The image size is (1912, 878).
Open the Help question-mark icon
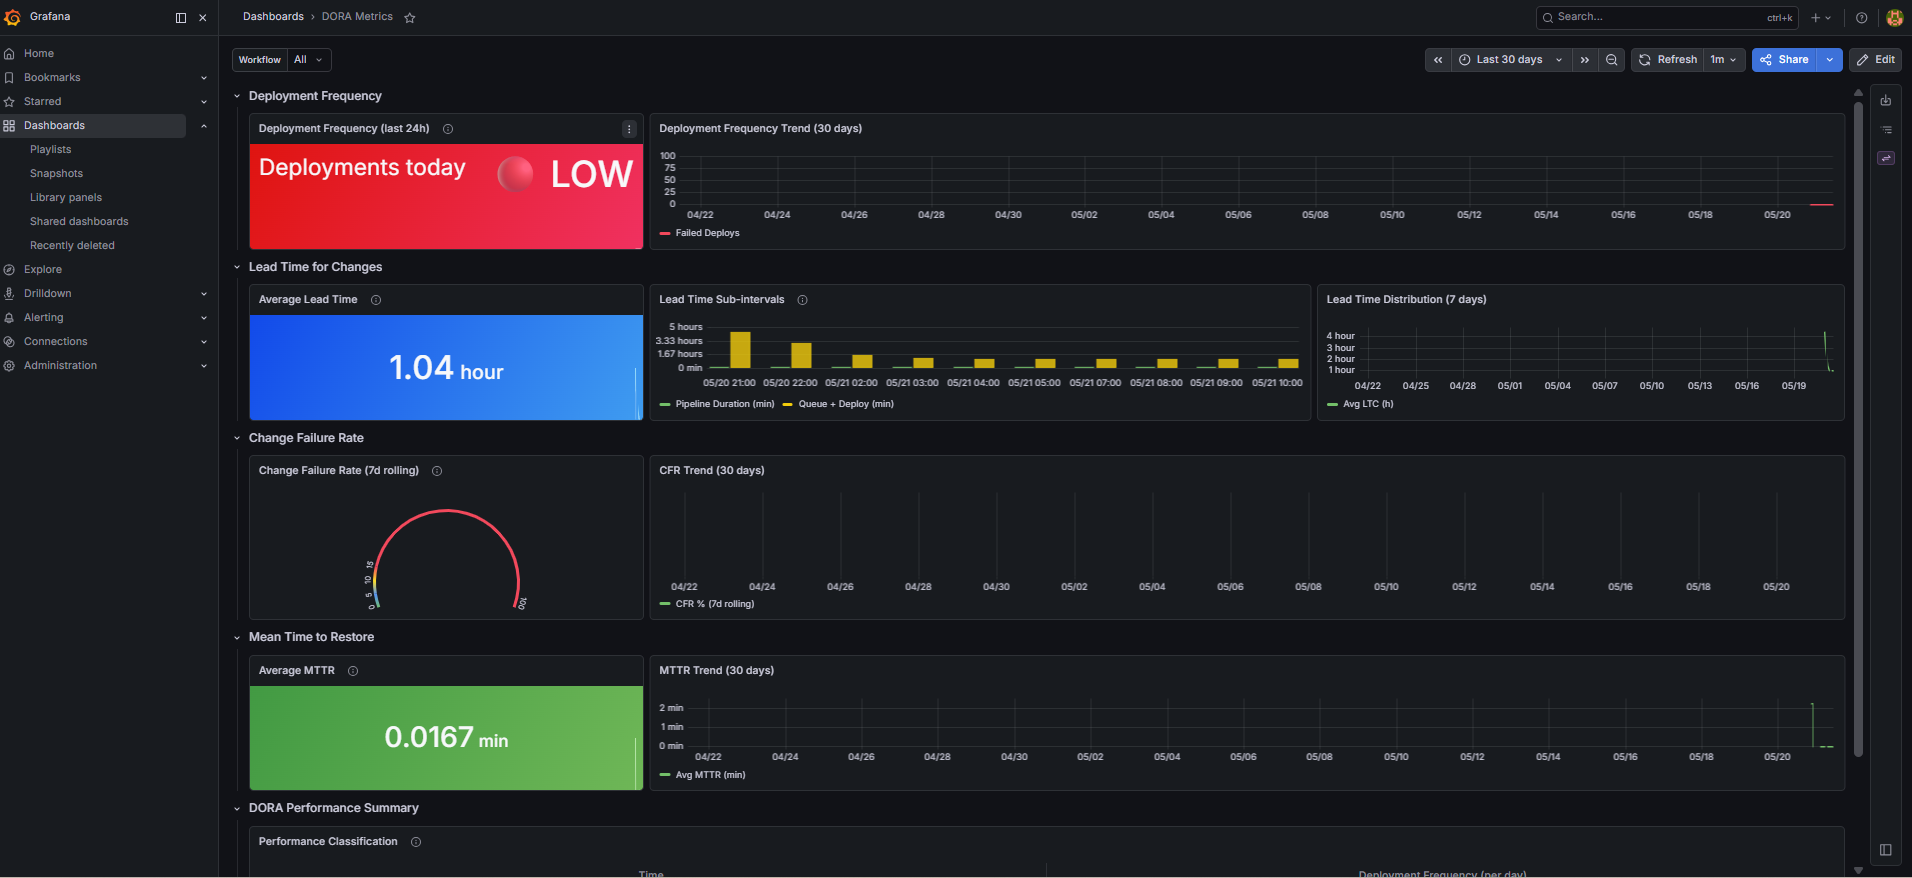click(x=1861, y=18)
